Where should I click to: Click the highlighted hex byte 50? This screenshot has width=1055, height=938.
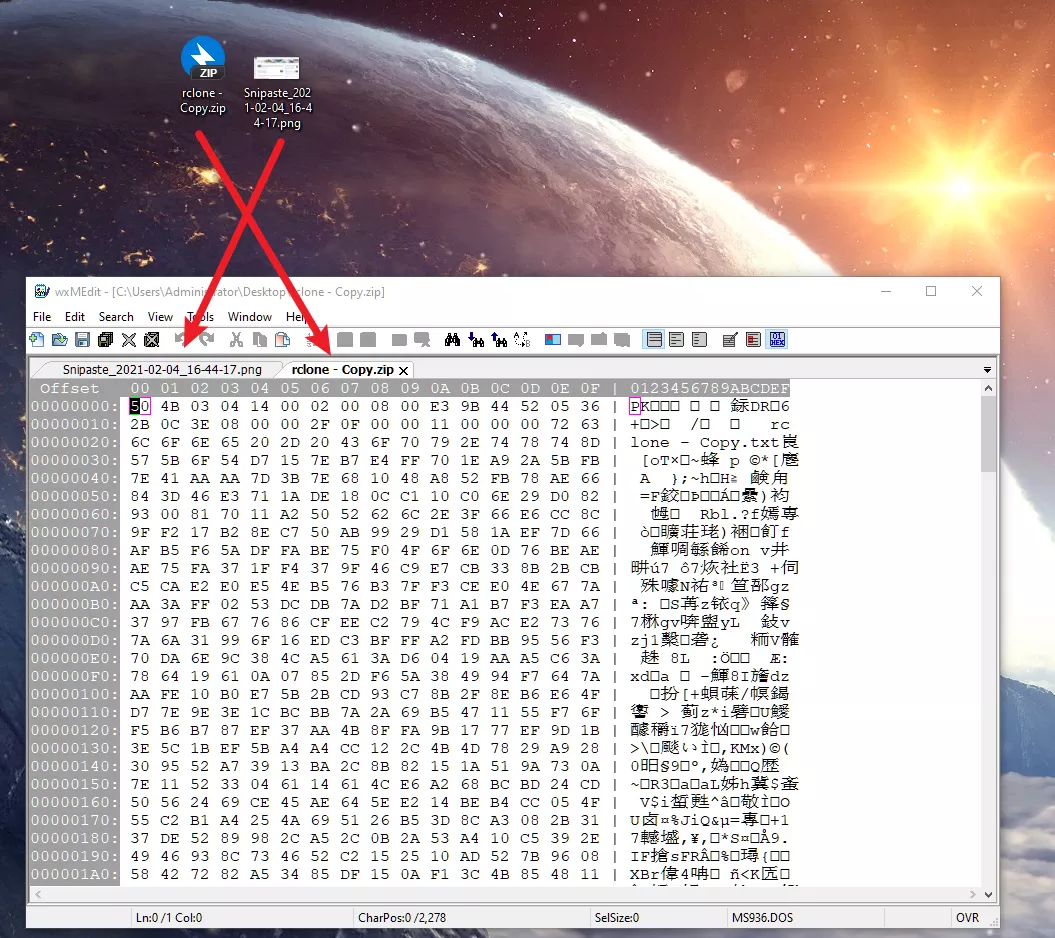click(140, 406)
